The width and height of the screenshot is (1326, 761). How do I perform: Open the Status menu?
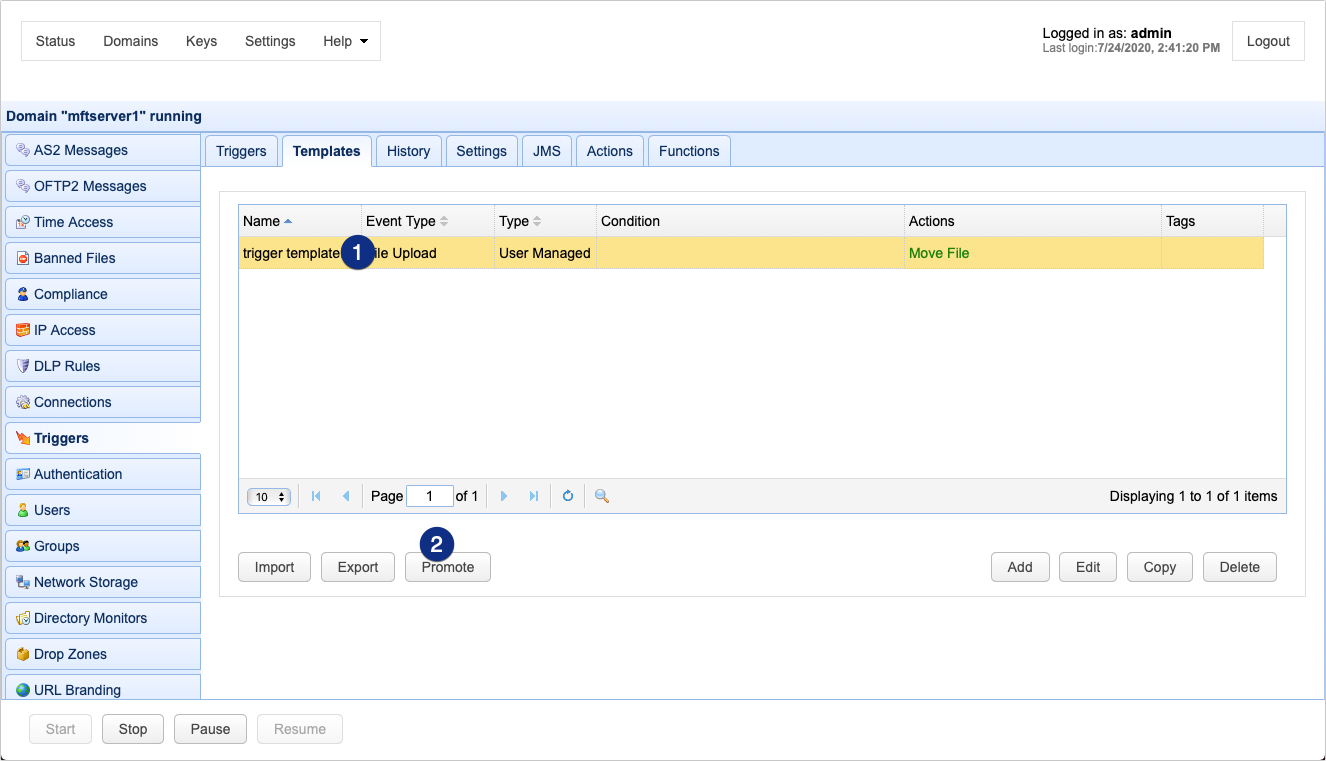point(55,41)
